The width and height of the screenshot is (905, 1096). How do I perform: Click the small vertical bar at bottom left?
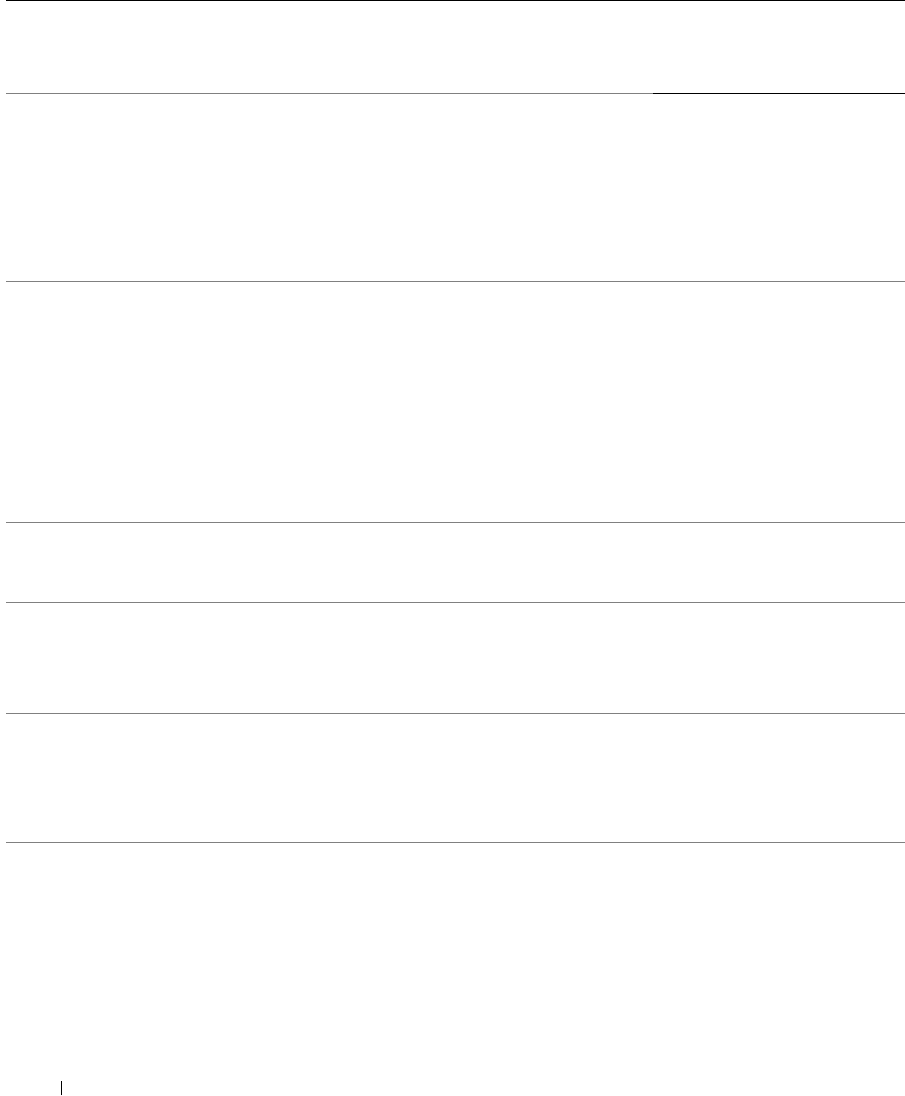pos(62,1084)
